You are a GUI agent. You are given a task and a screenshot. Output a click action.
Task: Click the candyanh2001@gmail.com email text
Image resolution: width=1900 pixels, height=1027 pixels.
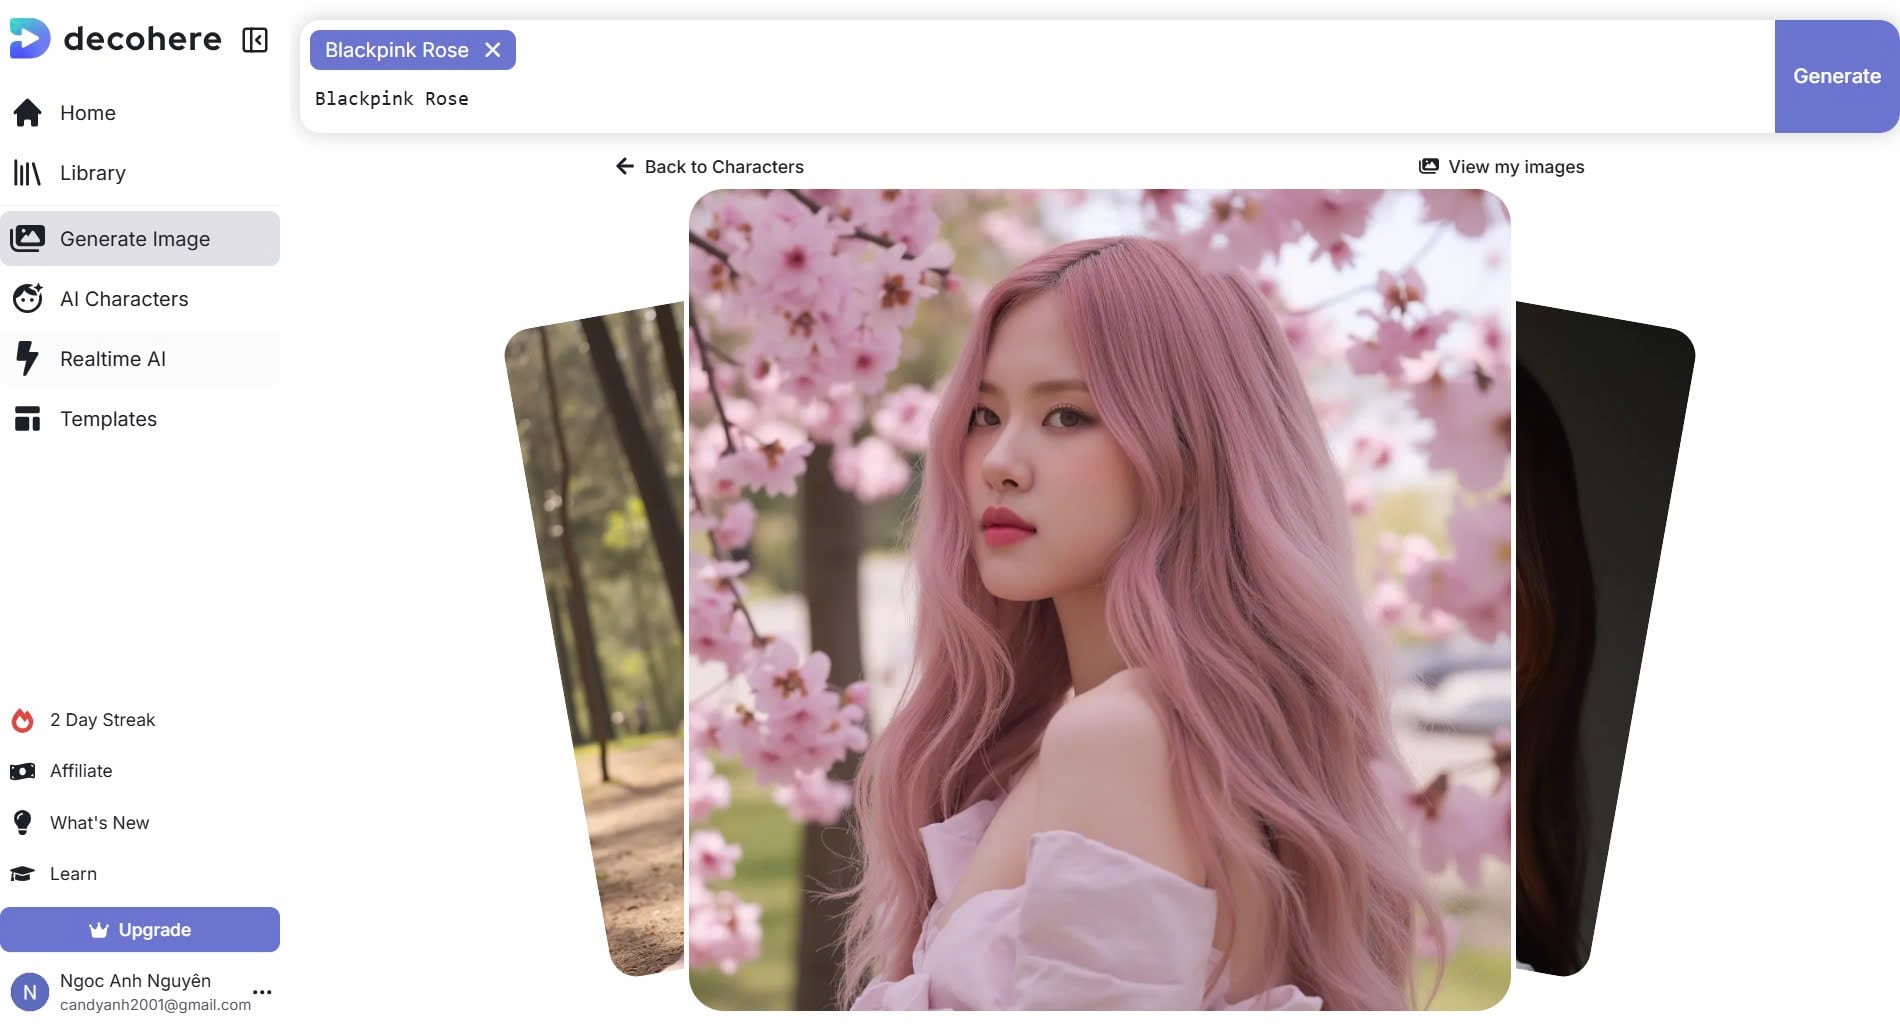155,1005
